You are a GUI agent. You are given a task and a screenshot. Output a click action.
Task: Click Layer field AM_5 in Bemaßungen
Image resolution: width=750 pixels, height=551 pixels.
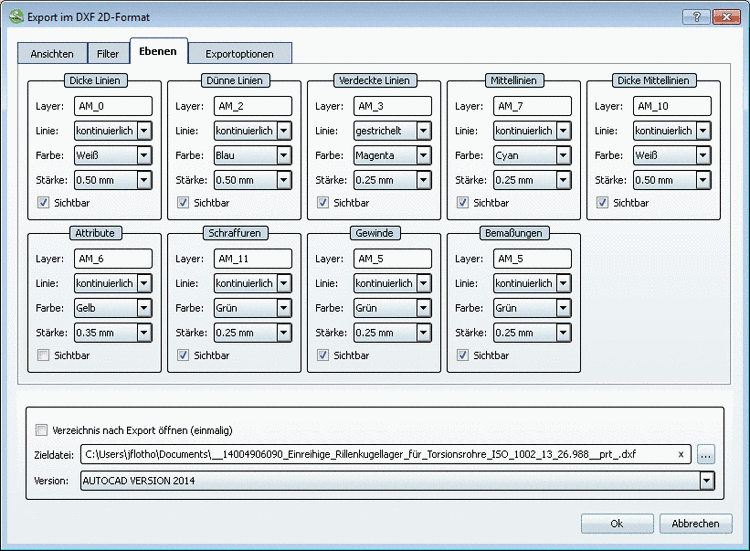(532, 259)
